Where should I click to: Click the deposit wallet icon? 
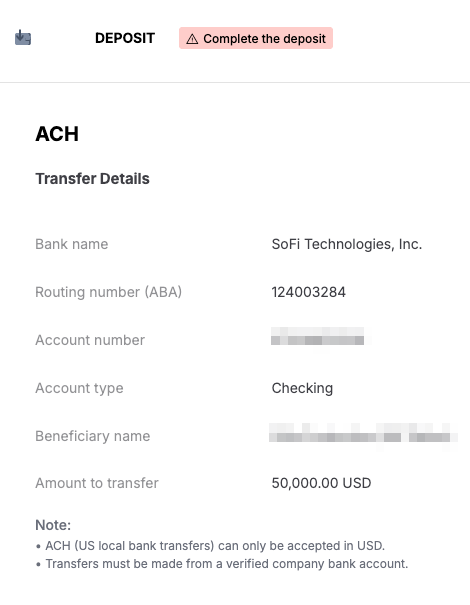[23, 38]
